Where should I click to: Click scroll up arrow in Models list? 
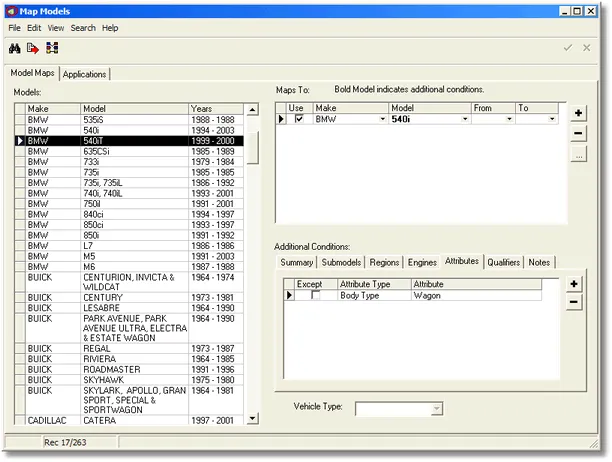coord(253,110)
